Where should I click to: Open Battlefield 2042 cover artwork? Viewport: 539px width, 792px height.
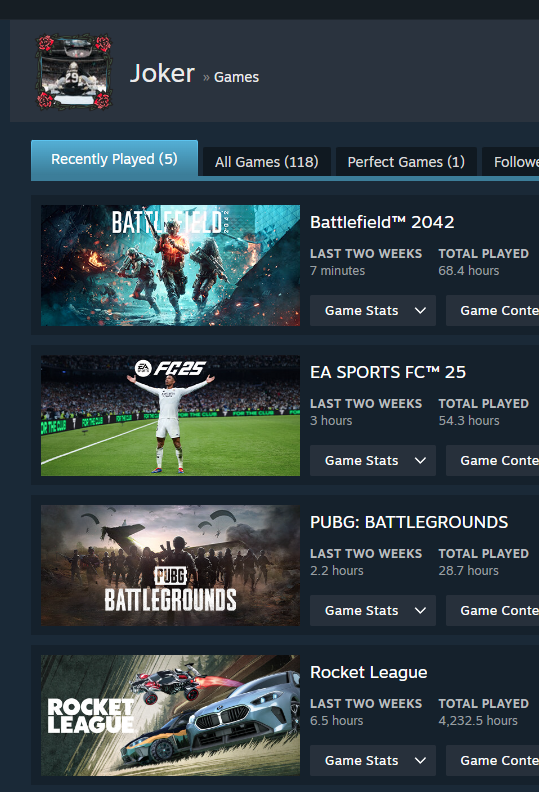[170, 265]
